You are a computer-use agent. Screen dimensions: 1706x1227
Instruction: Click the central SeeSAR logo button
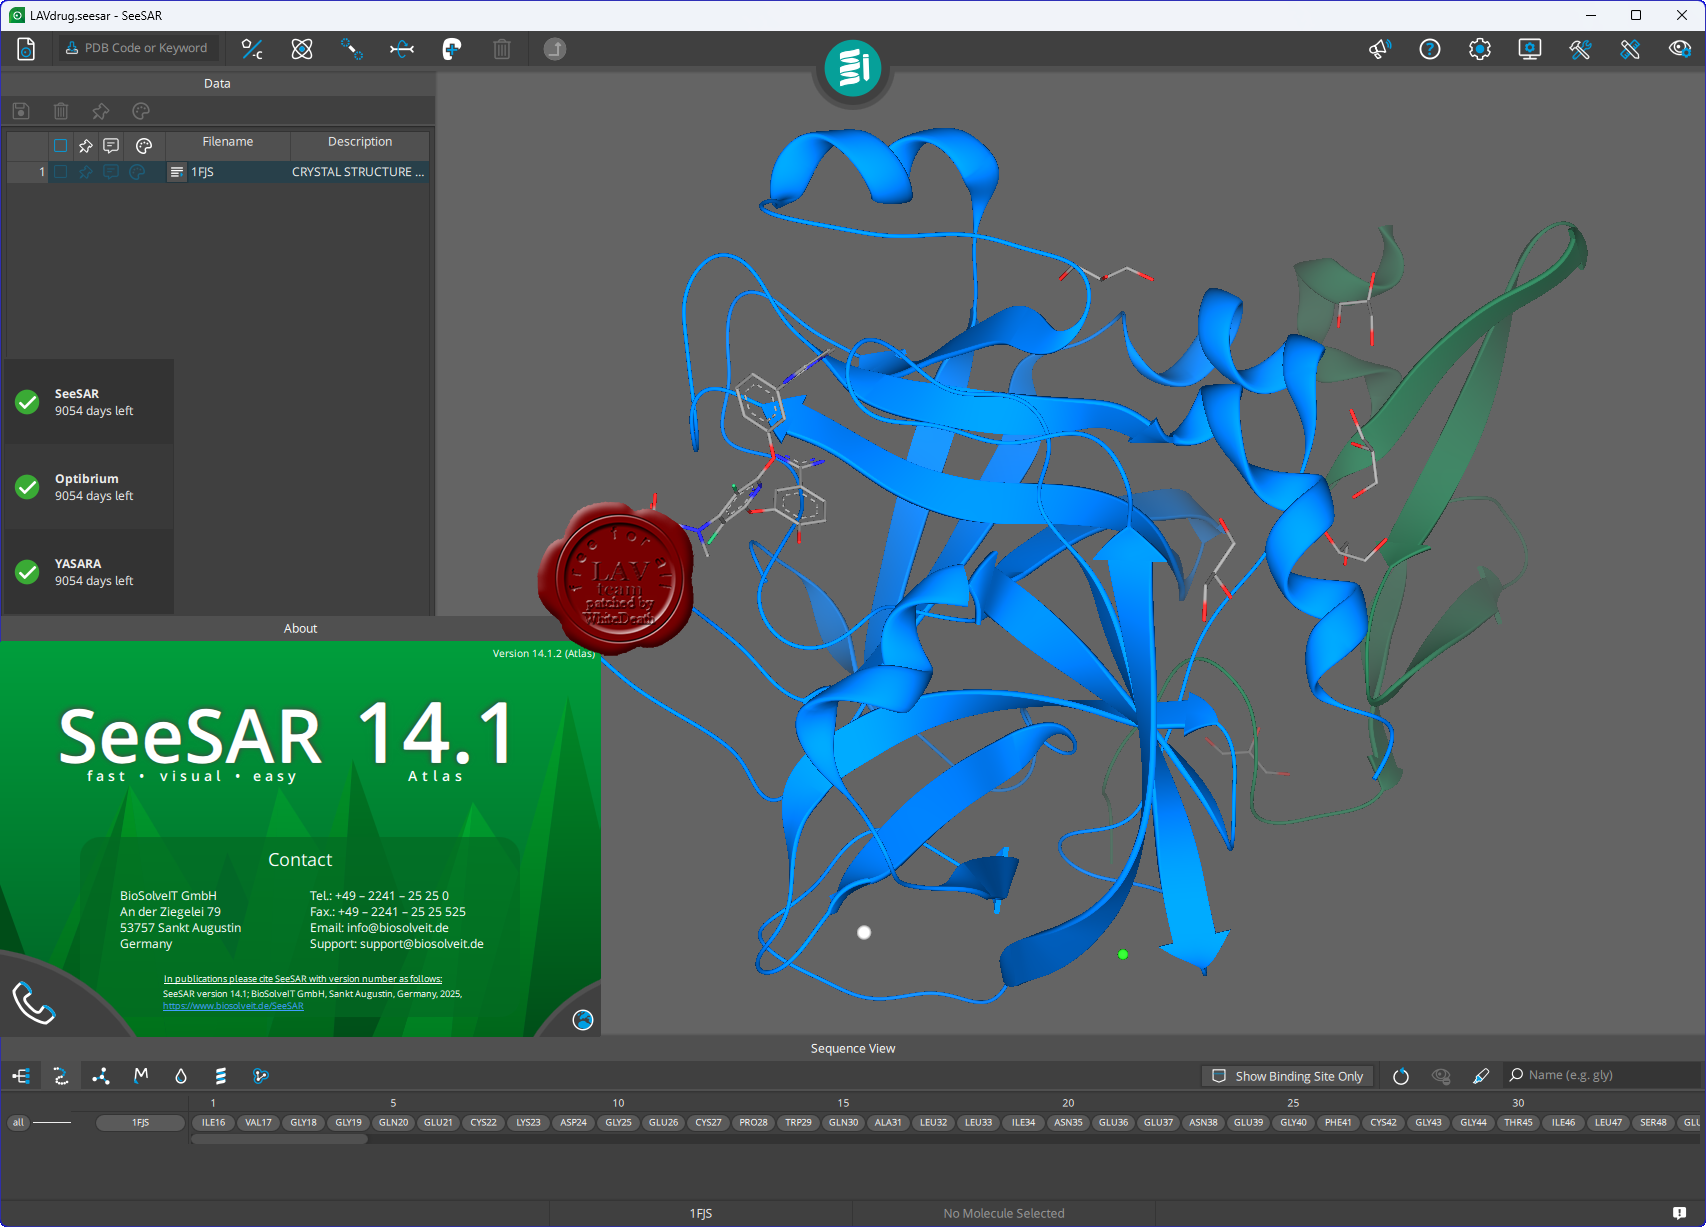coord(853,68)
